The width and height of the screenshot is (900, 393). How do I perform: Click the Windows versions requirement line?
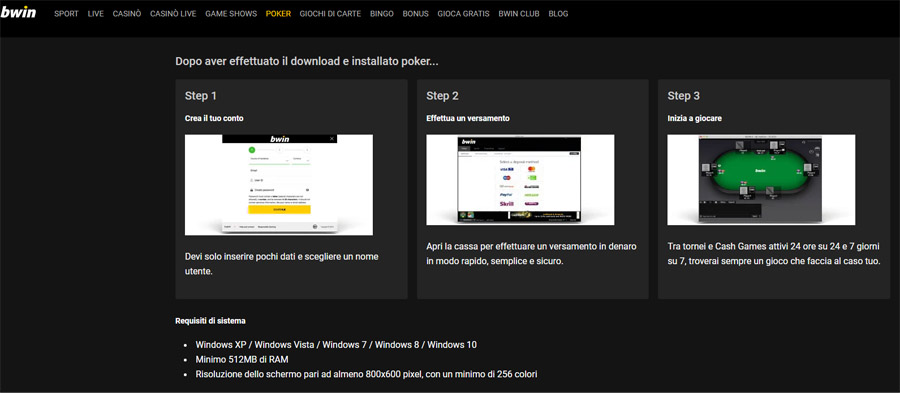336,345
